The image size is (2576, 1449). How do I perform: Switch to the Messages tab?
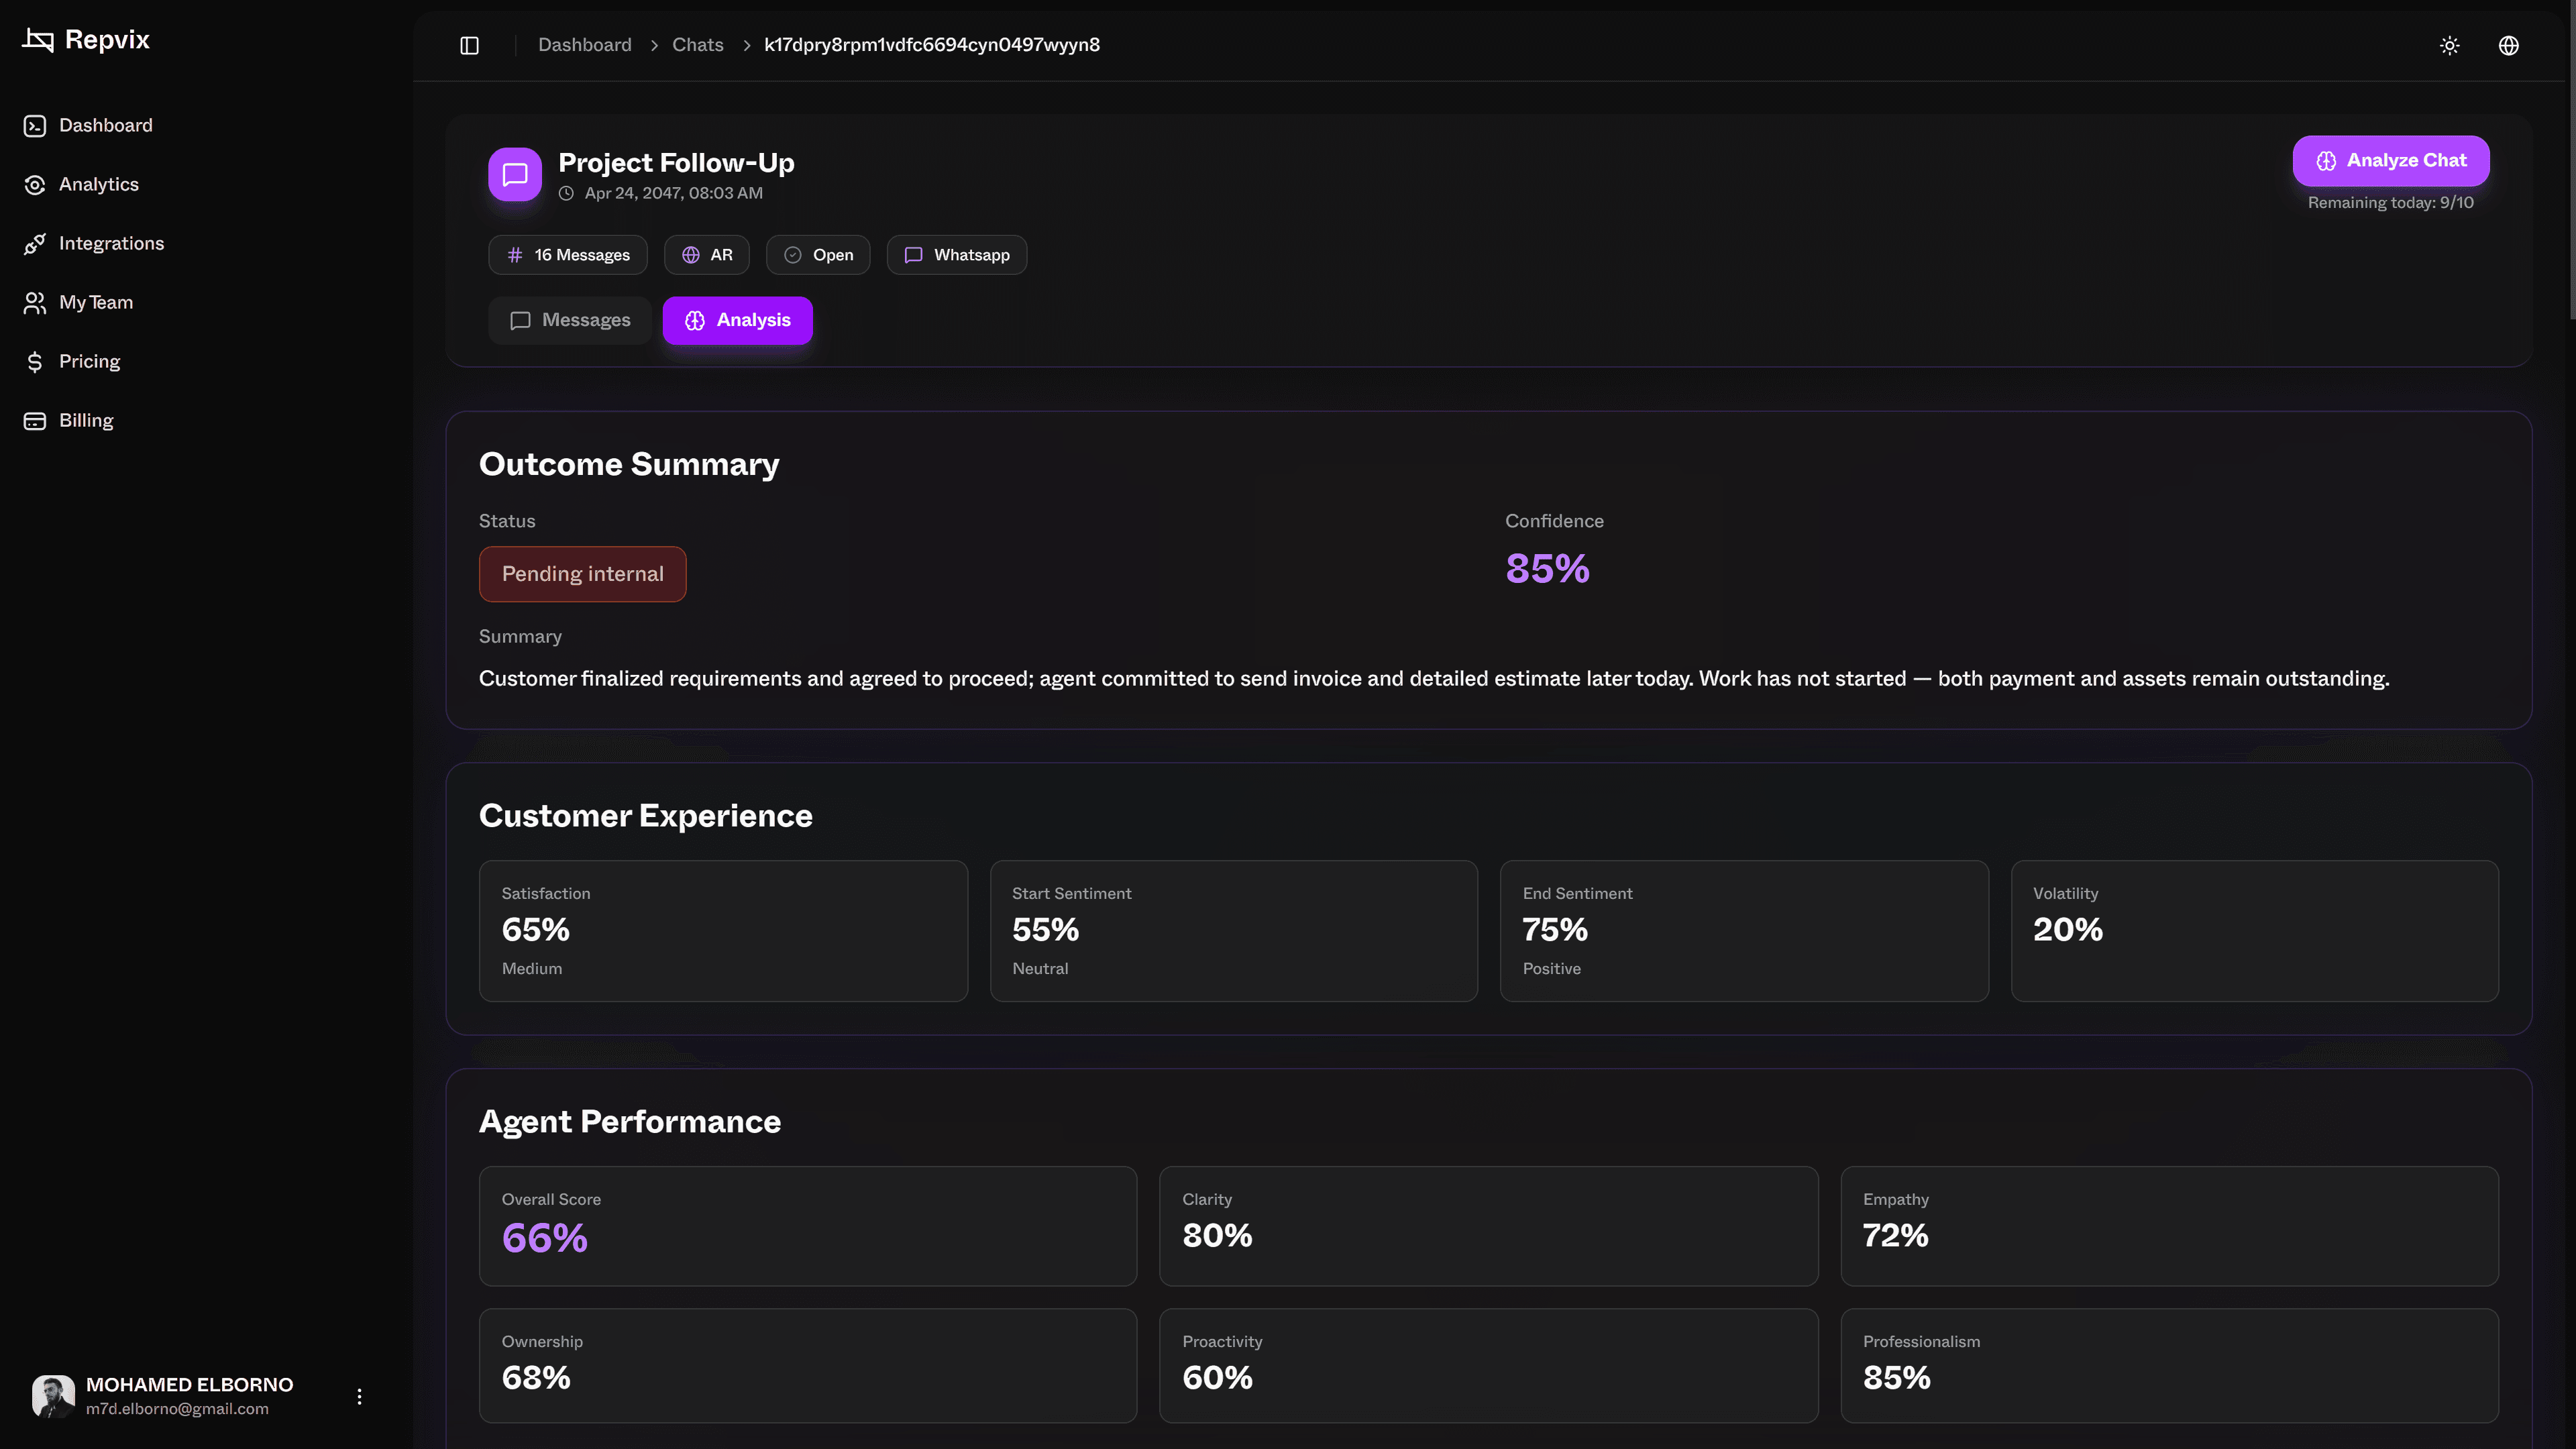[569, 320]
